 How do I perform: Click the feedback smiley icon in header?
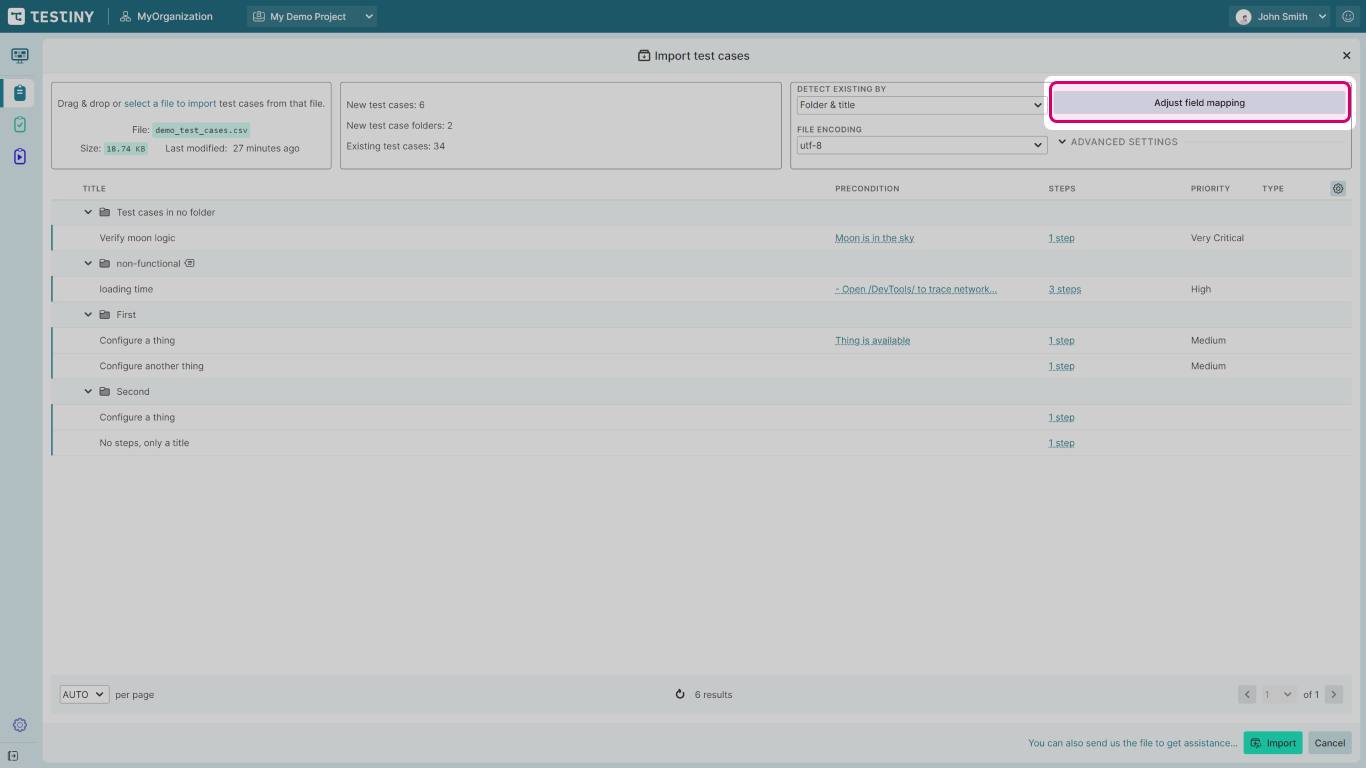point(1348,17)
